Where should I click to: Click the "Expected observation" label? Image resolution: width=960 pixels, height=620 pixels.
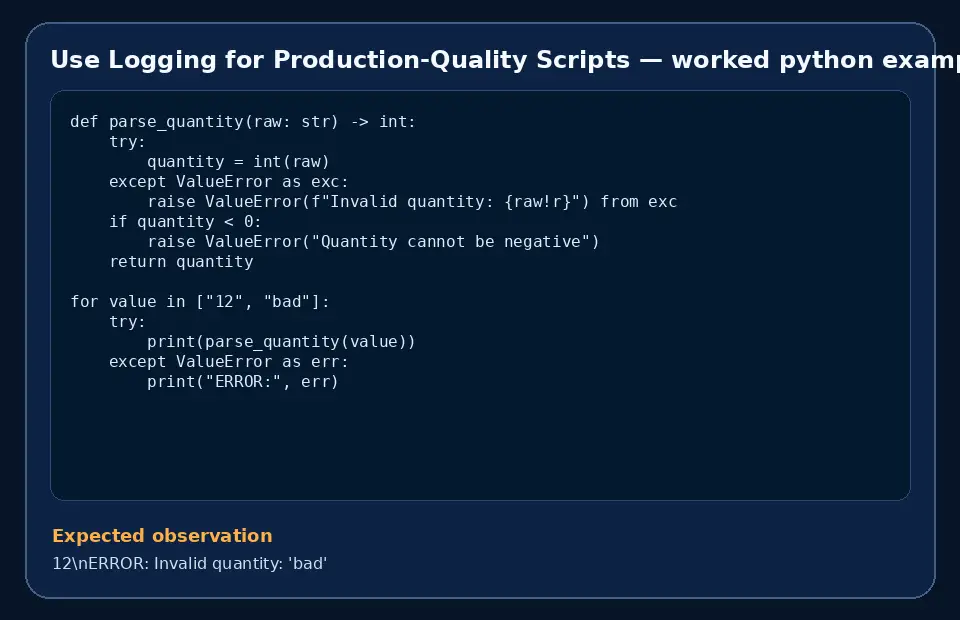[x=162, y=536]
